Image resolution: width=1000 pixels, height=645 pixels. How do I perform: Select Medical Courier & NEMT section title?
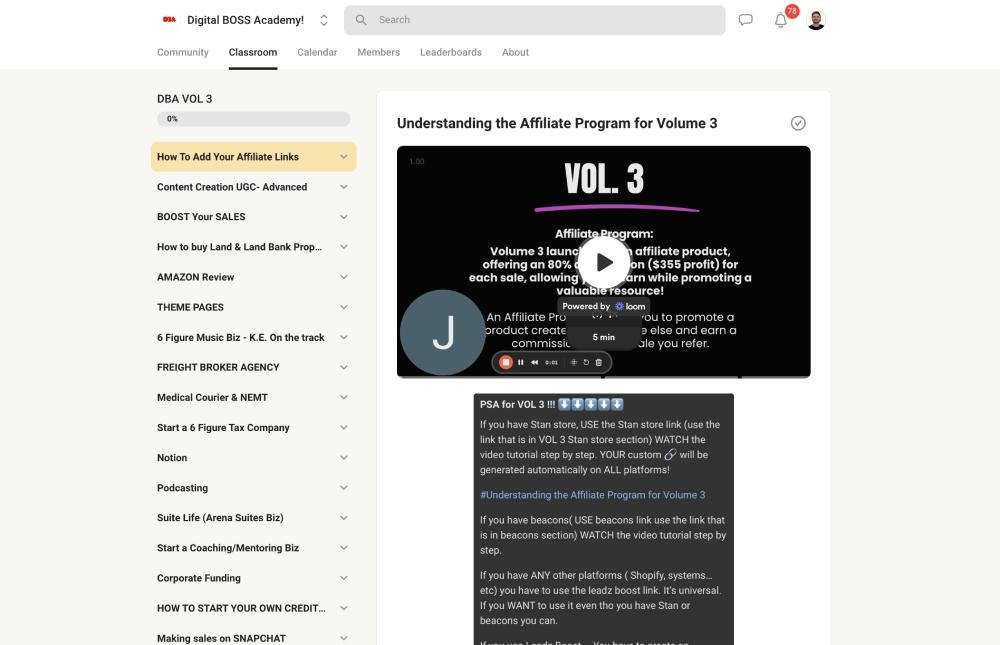212,397
